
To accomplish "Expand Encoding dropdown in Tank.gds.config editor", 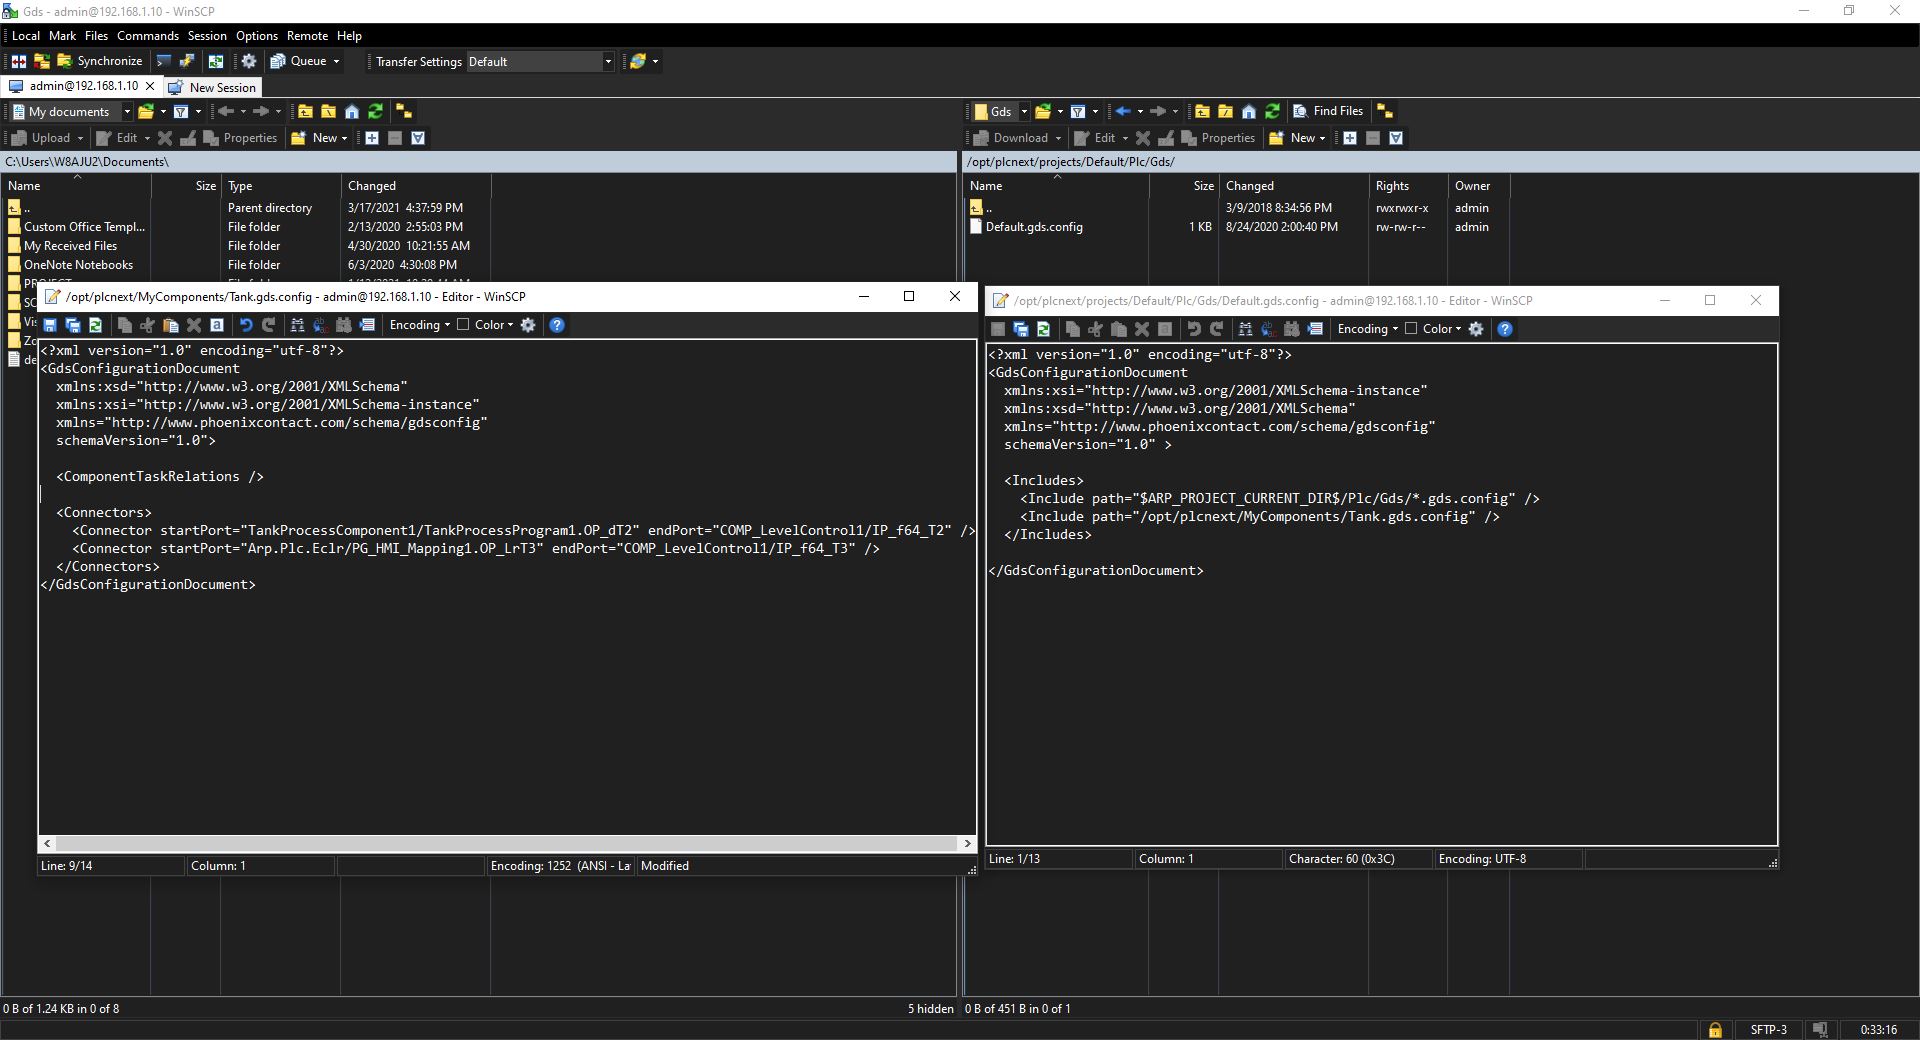I will pos(420,325).
